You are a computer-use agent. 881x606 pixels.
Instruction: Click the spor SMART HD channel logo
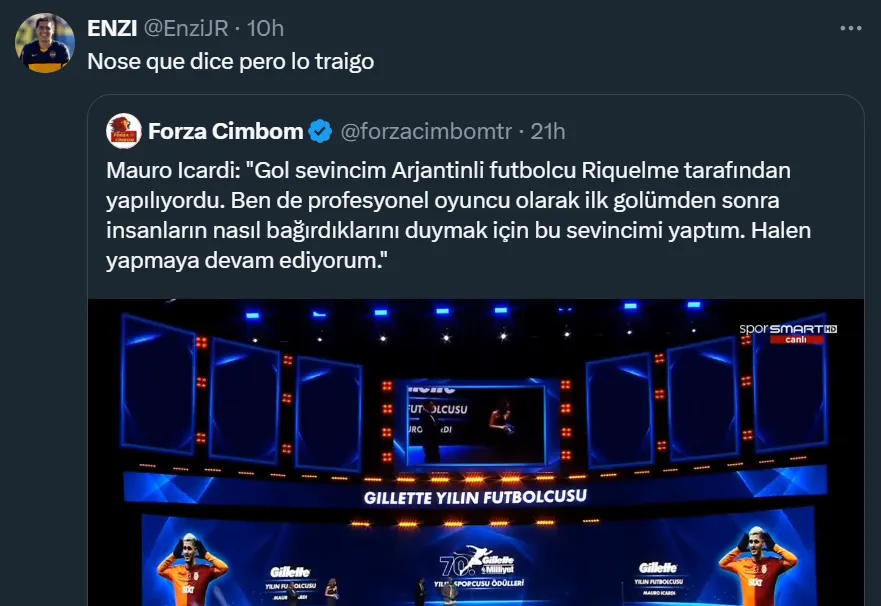[x=788, y=333]
